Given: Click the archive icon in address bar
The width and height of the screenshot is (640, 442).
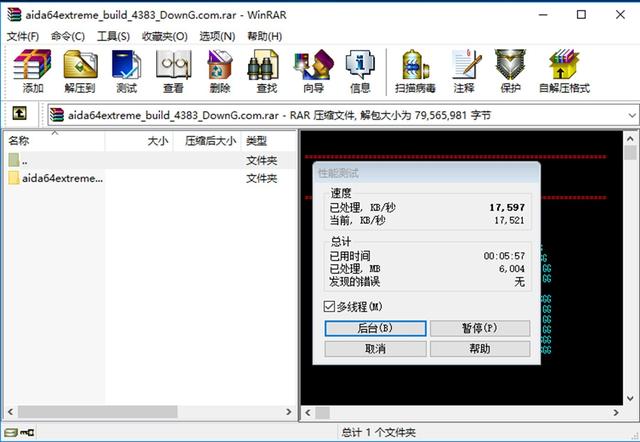Looking at the screenshot, I should (57, 115).
